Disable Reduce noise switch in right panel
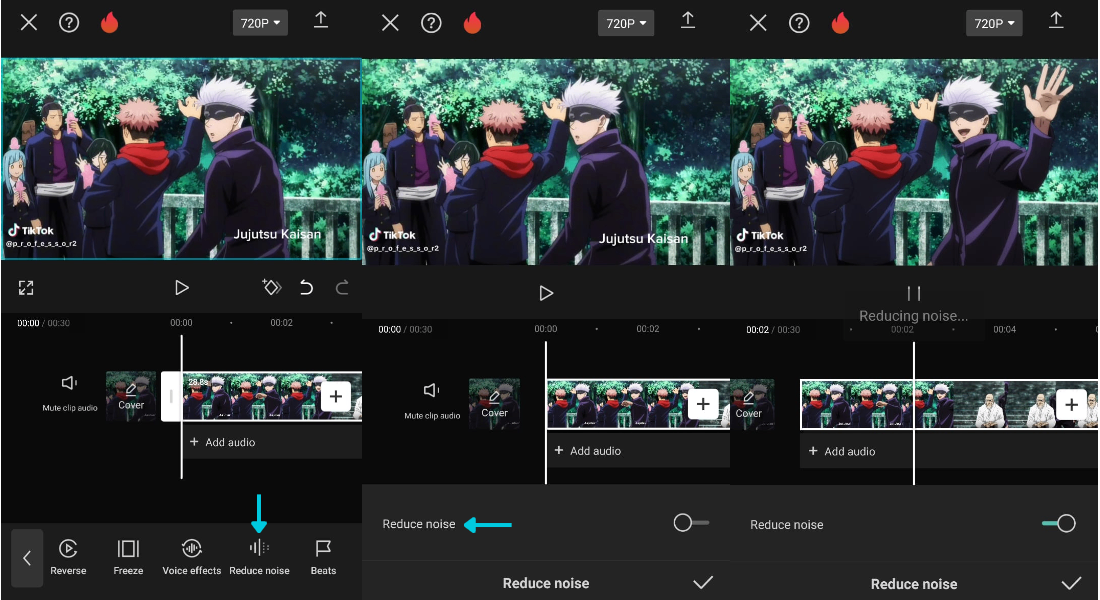 coord(1059,524)
